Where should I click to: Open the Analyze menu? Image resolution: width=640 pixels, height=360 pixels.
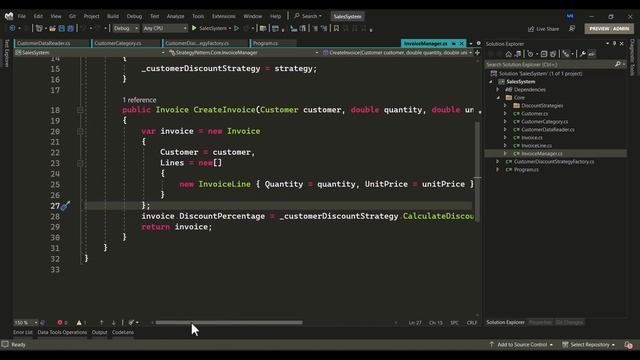pyautogui.click(x=175, y=16)
